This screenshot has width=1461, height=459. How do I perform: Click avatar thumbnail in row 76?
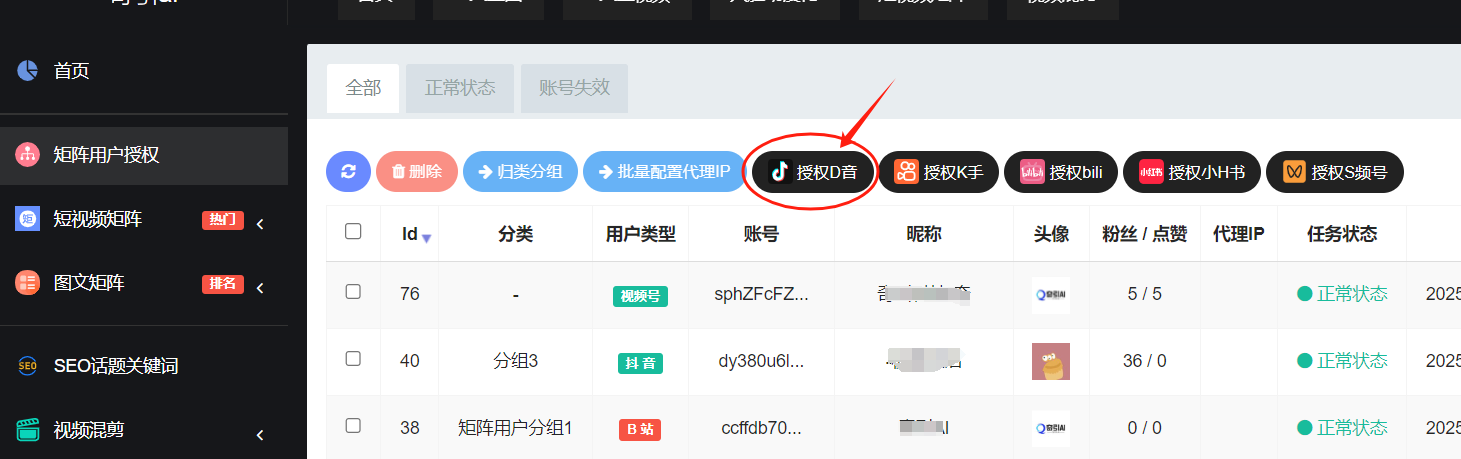[1051, 295]
